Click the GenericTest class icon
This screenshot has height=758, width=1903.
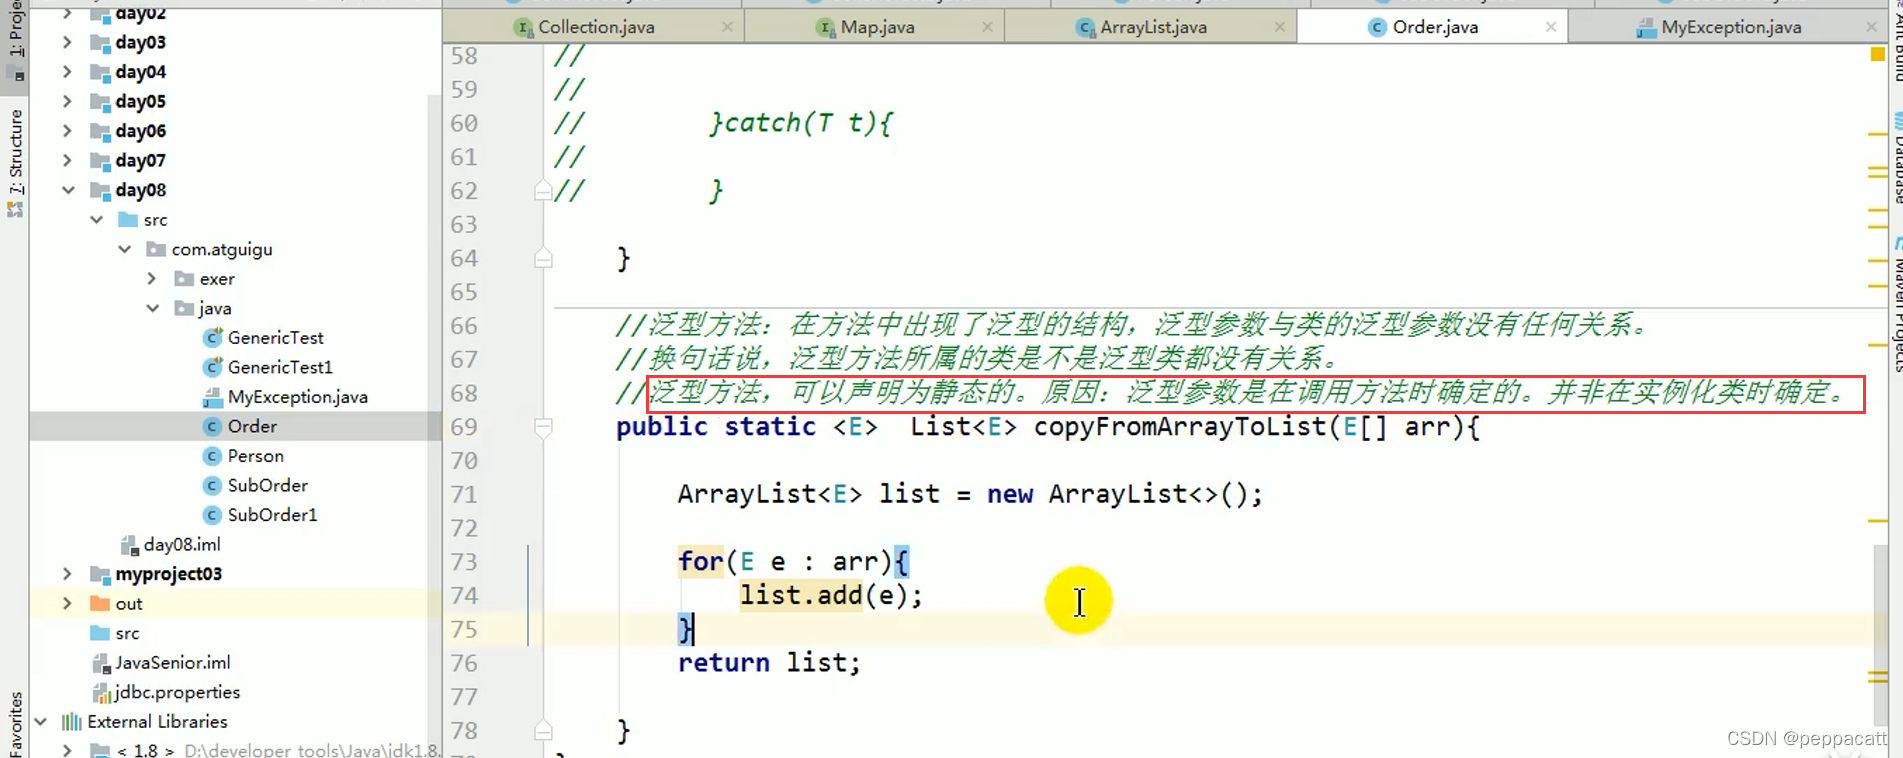point(212,338)
